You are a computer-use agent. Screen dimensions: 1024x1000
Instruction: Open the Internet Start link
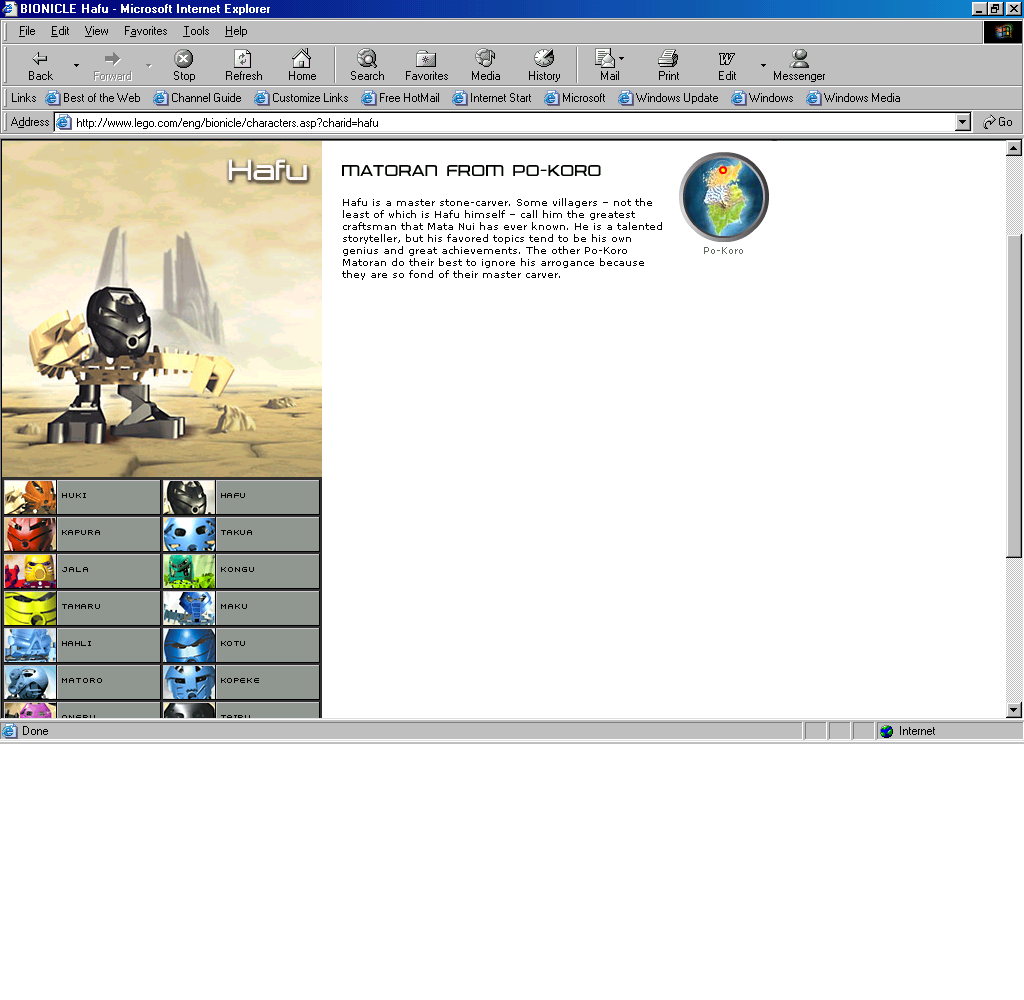click(492, 98)
